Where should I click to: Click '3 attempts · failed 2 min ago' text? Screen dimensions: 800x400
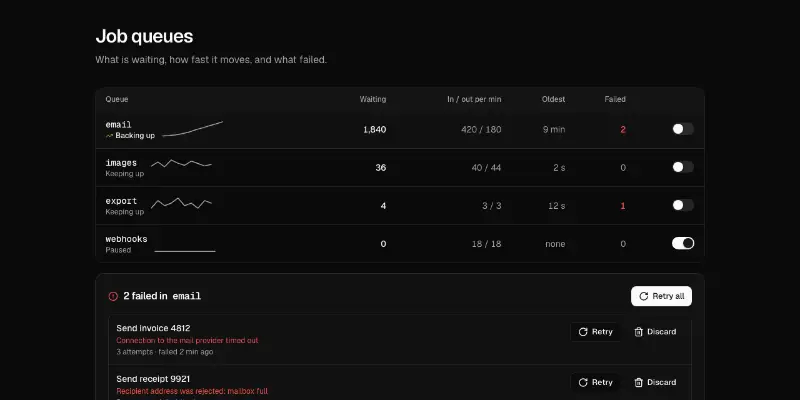click(165, 352)
